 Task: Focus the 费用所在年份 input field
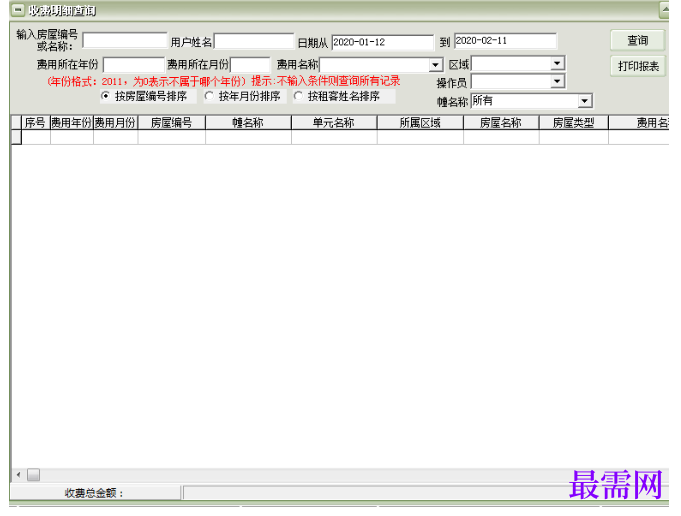click(134, 65)
